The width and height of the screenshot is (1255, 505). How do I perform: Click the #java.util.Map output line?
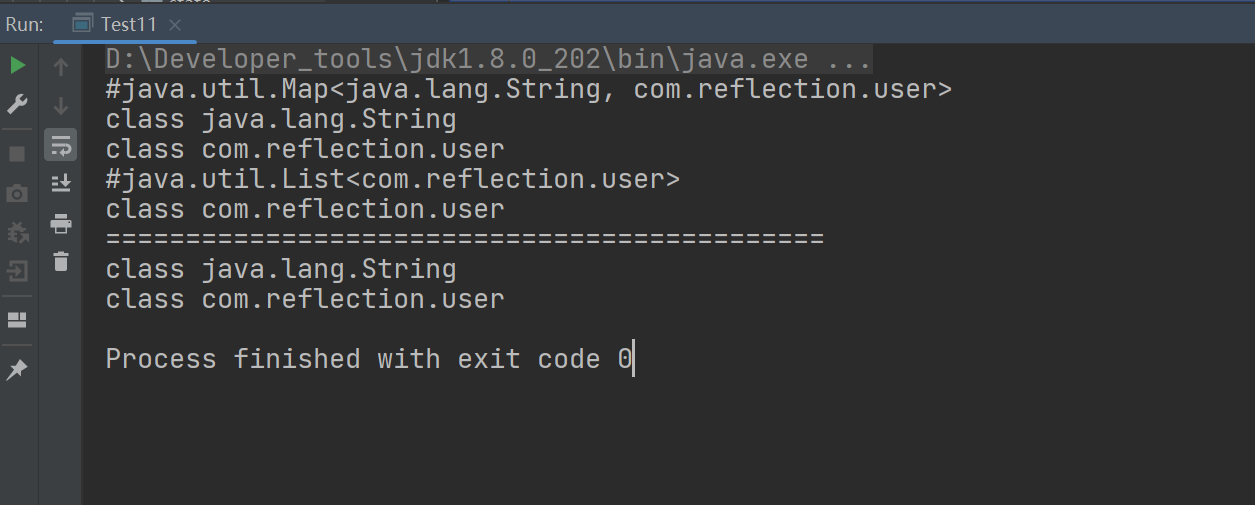(x=528, y=89)
